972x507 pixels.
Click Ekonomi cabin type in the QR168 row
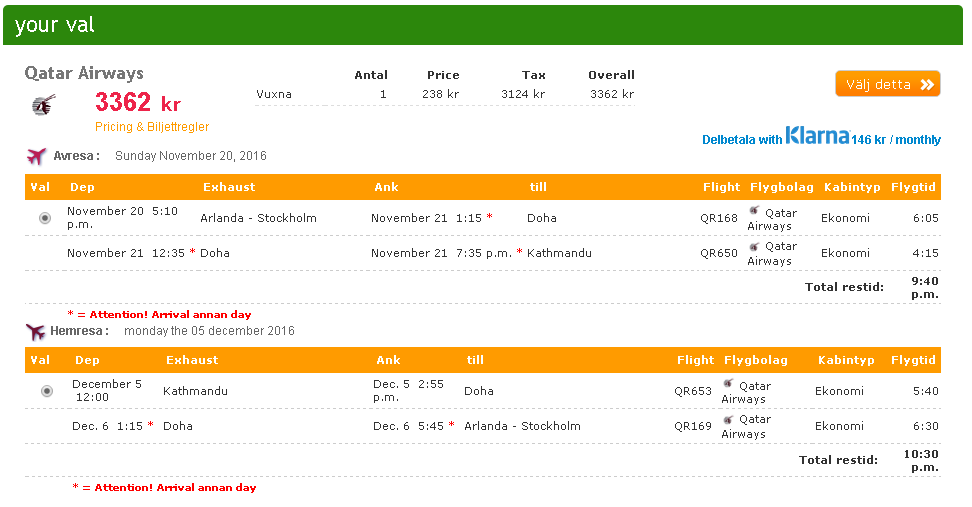click(x=845, y=218)
